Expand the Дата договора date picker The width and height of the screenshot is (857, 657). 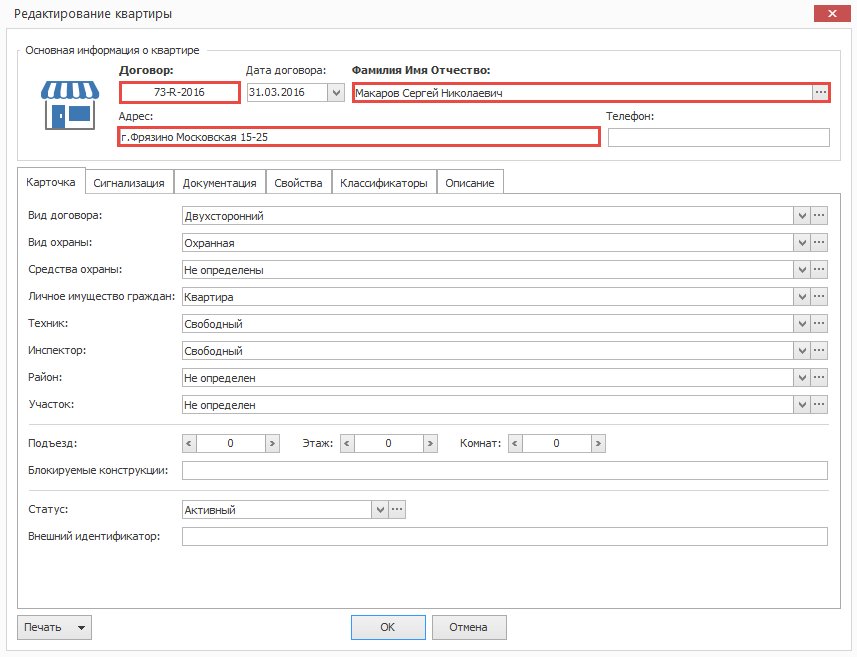coord(336,92)
